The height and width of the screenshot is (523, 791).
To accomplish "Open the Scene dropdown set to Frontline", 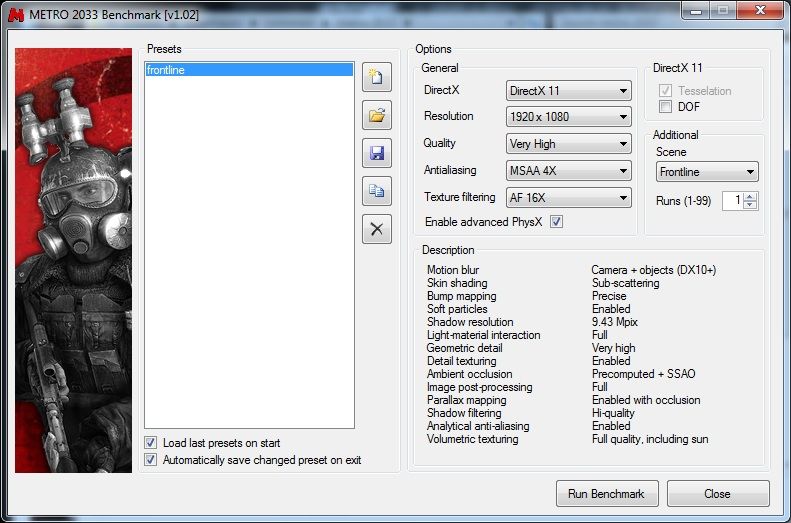I will (707, 172).
